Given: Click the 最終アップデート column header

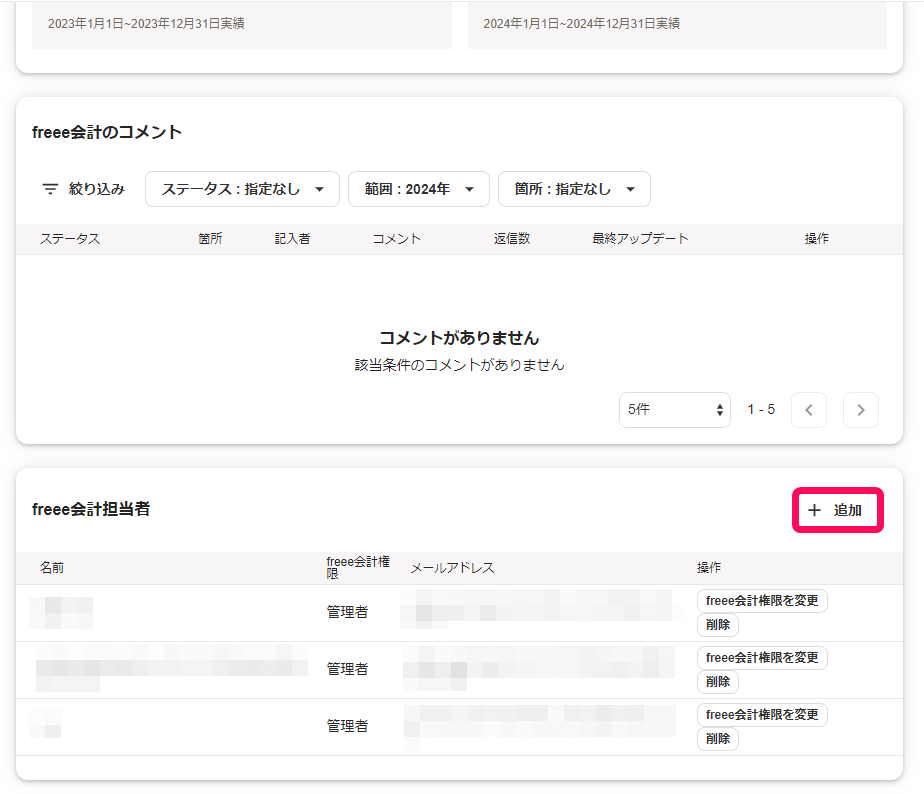Looking at the screenshot, I should point(641,239).
